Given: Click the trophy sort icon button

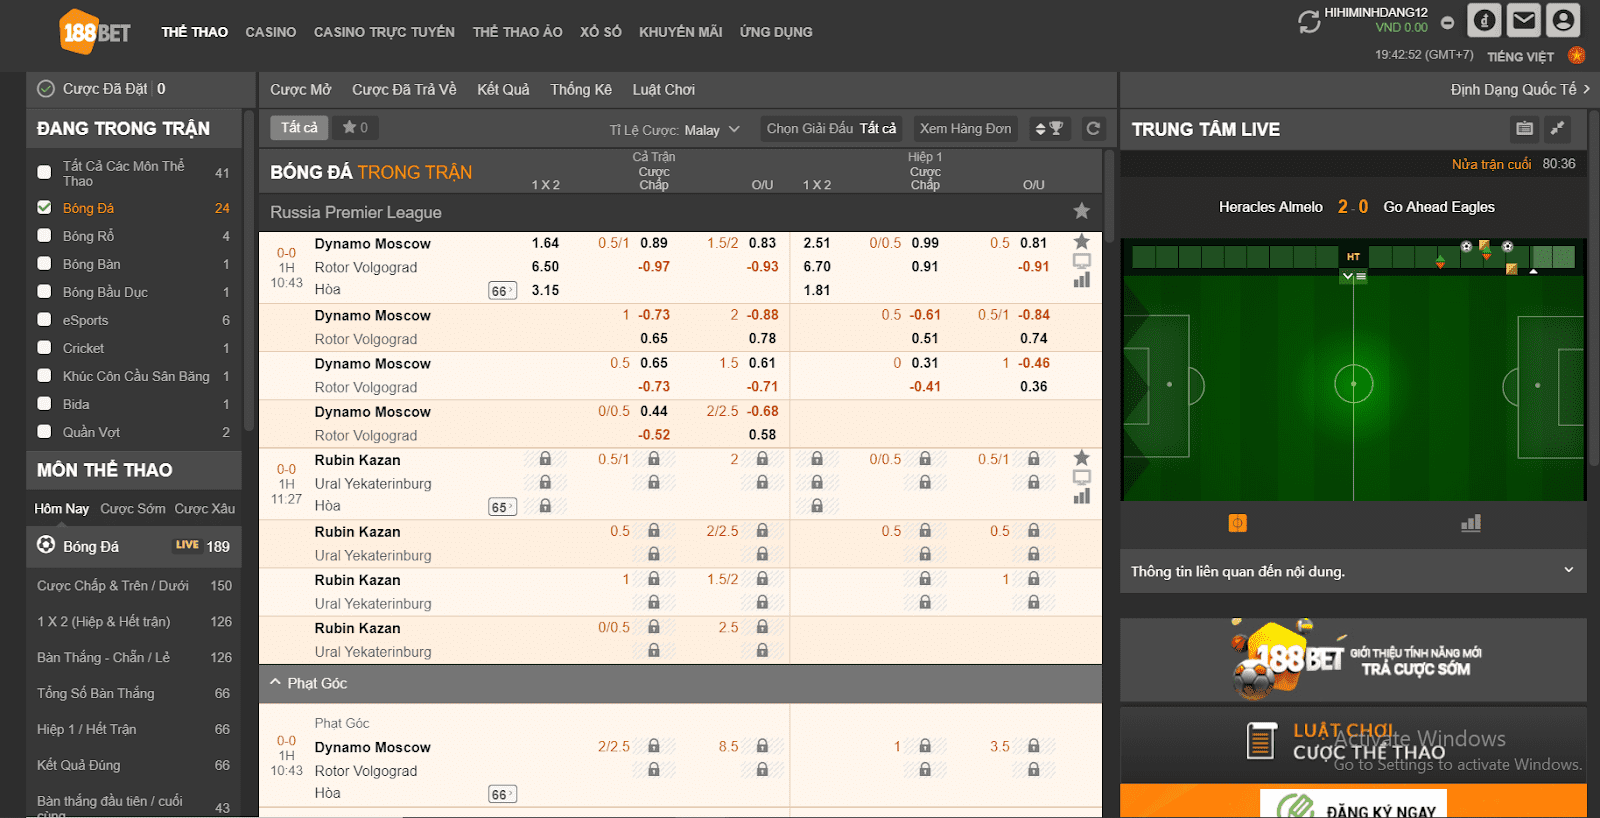Looking at the screenshot, I should point(1049,128).
